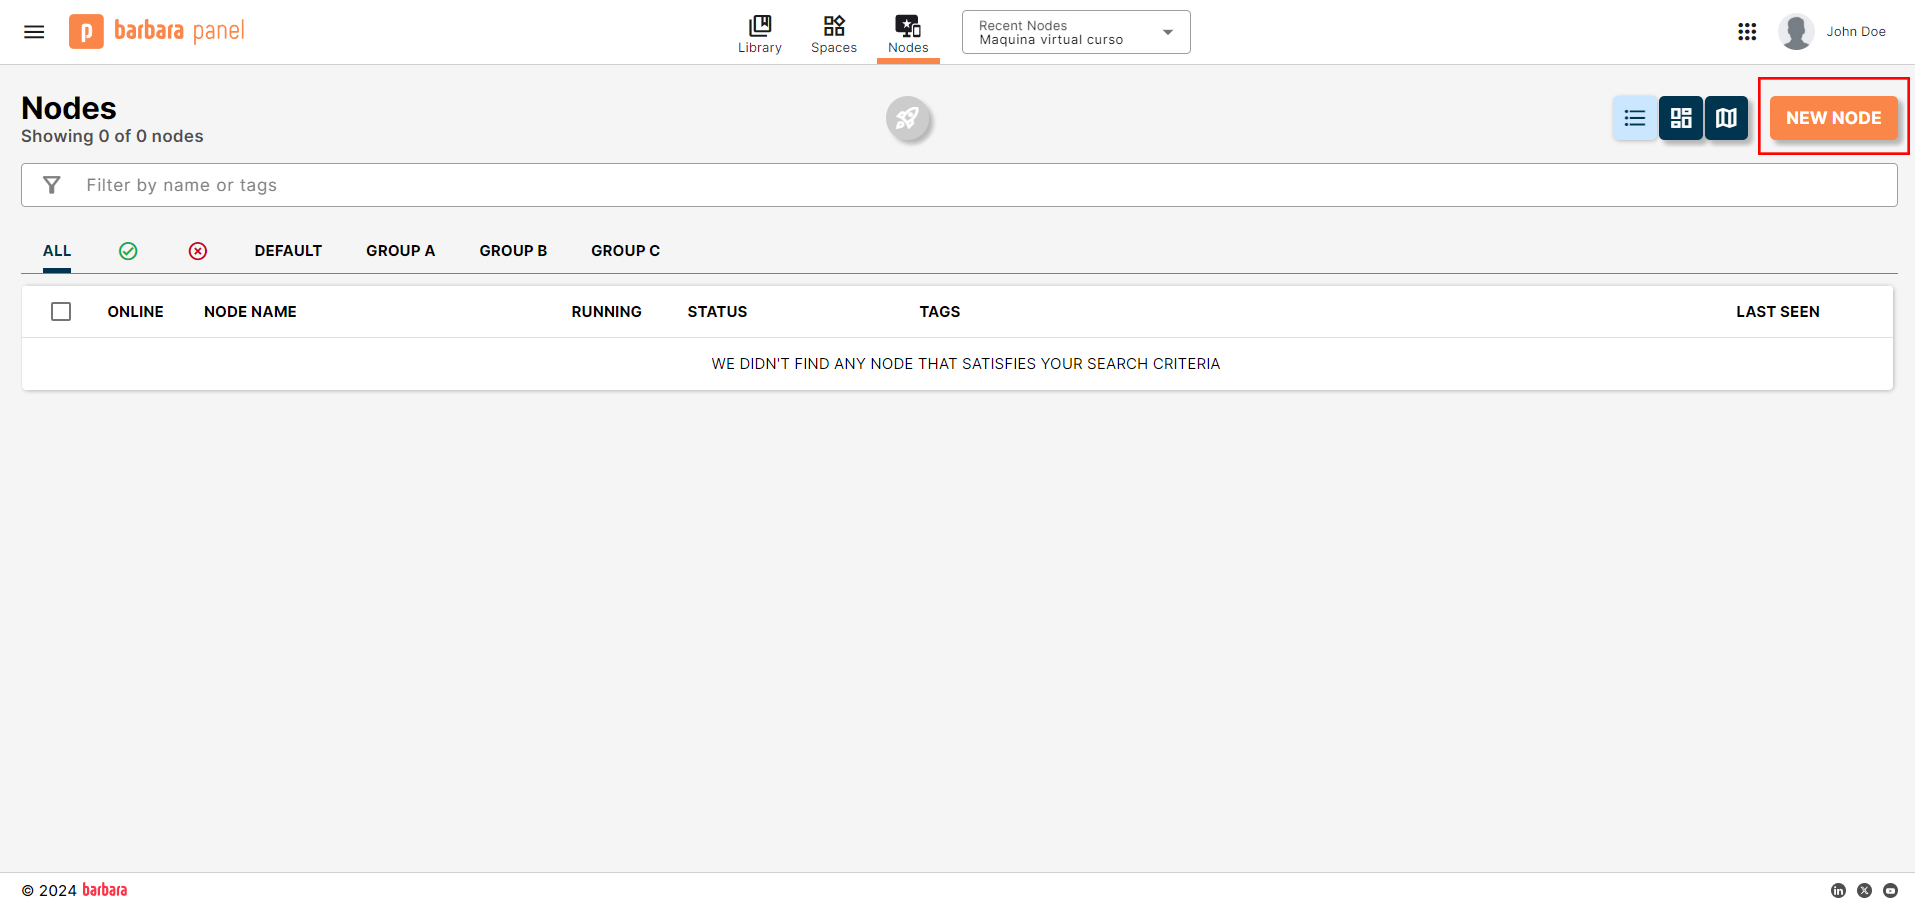Expand the Recent Nodes dropdown
The image size is (1915, 904).
(x=1166, y=31)
